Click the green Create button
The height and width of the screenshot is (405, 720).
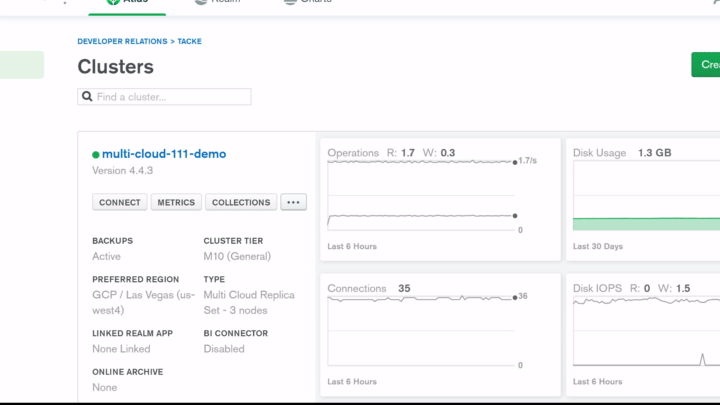[706, 65]
